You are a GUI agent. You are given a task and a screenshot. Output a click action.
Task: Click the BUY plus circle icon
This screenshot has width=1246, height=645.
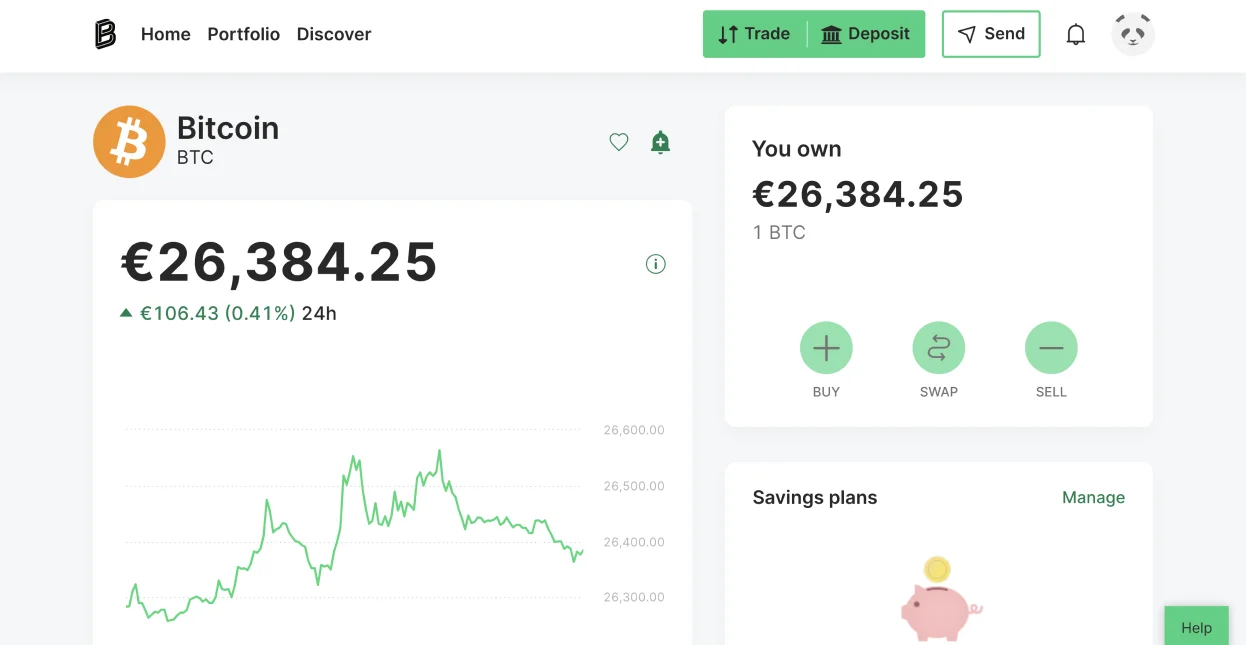[x=826, y=348]
